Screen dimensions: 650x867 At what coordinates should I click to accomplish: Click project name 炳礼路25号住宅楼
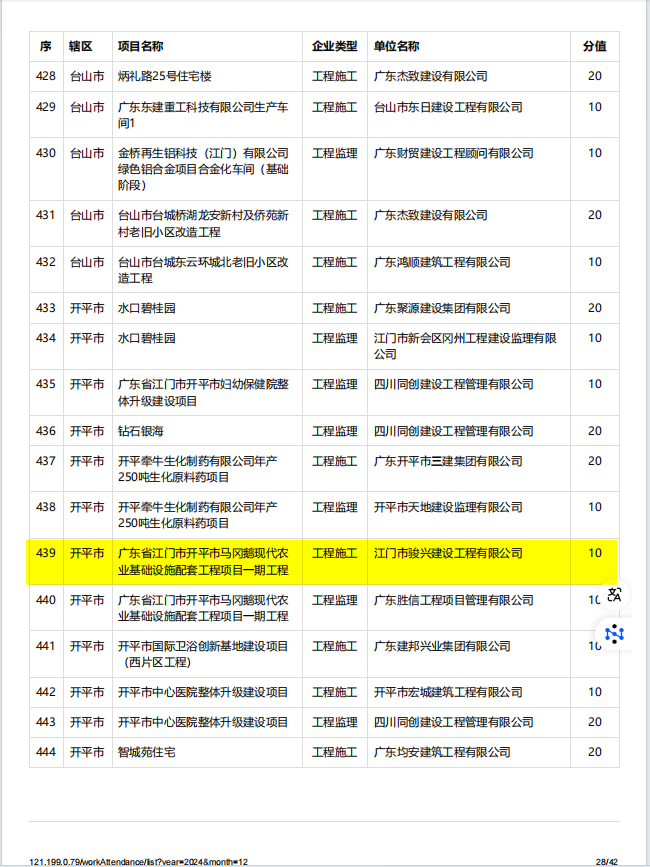pyautogui.click(x=165, y=76)
